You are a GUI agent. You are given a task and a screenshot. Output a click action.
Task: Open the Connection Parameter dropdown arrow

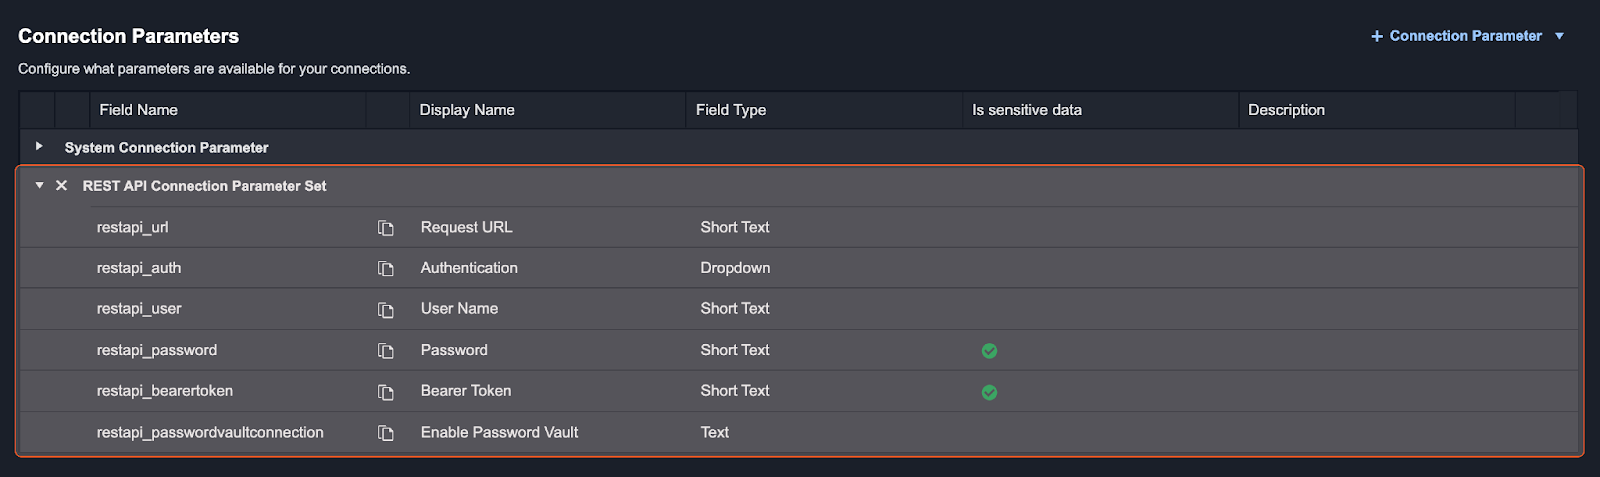coord(1559,36)
